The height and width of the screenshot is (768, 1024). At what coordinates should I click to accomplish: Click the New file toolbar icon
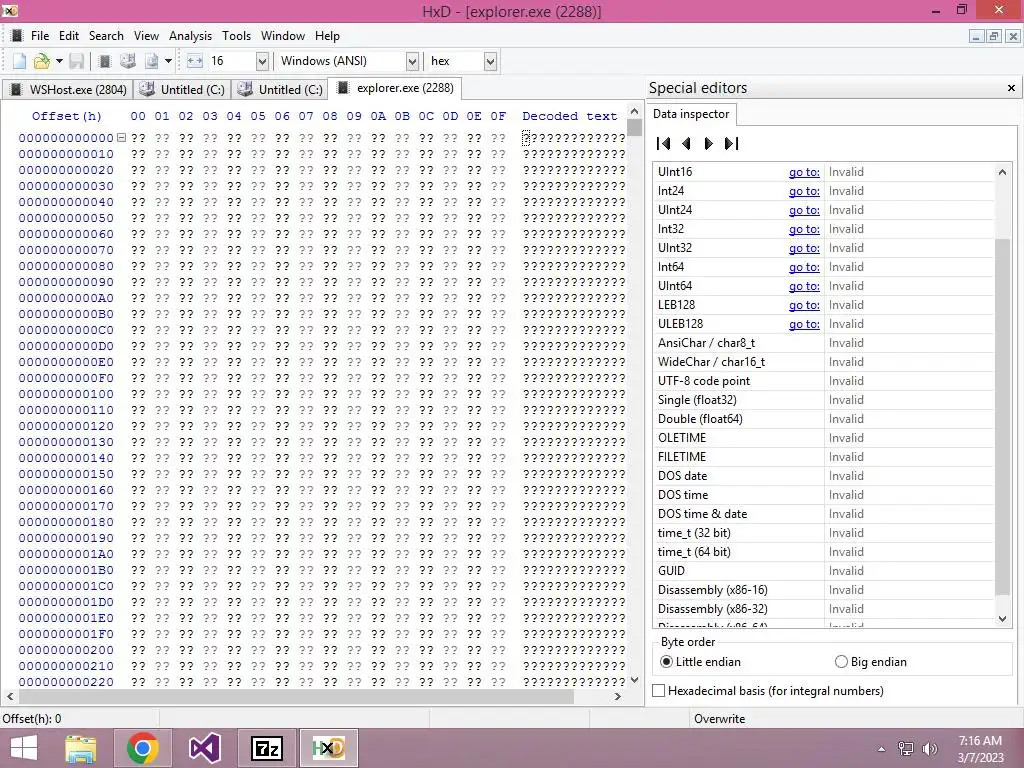pyautogui.click(x=20, y=61)
